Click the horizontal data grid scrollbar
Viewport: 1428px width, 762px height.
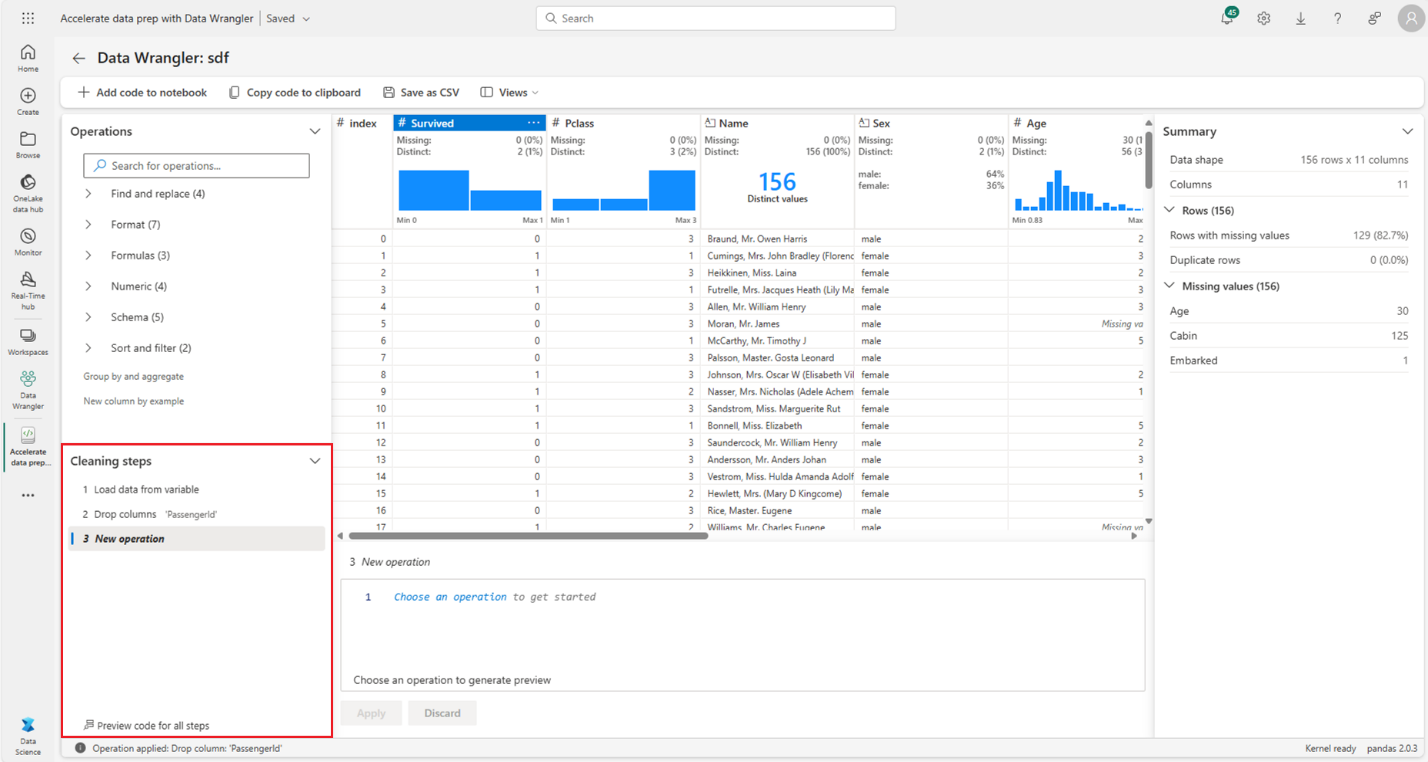[x=527, y=536]
